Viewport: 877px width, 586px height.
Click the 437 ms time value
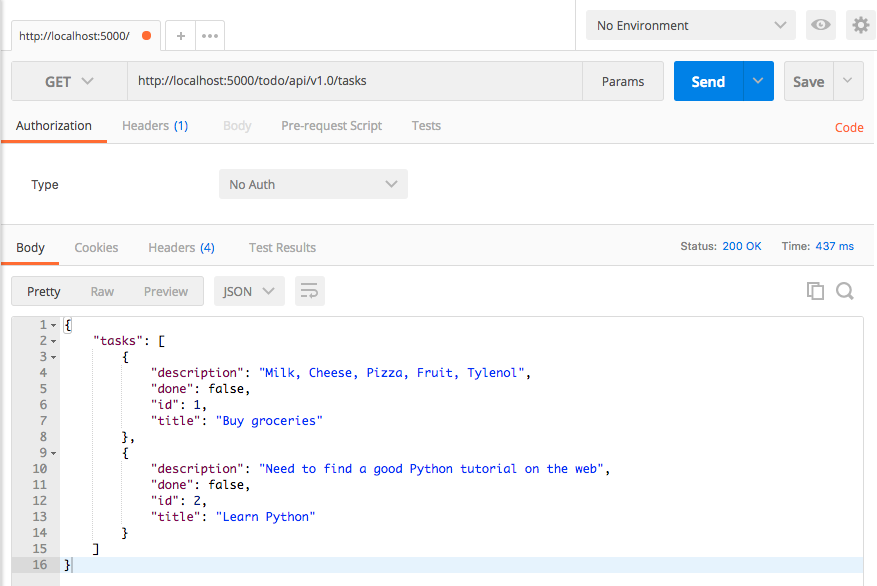click(834, 246)
